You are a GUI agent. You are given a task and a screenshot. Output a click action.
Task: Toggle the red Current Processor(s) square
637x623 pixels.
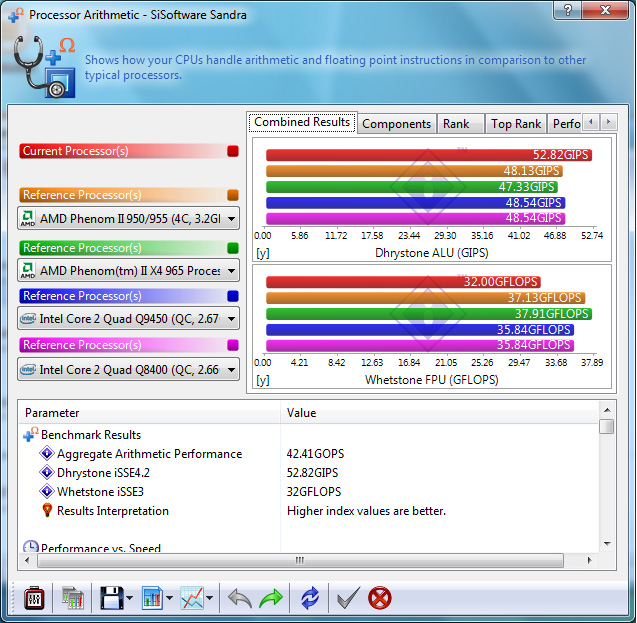tap(233, 151)
